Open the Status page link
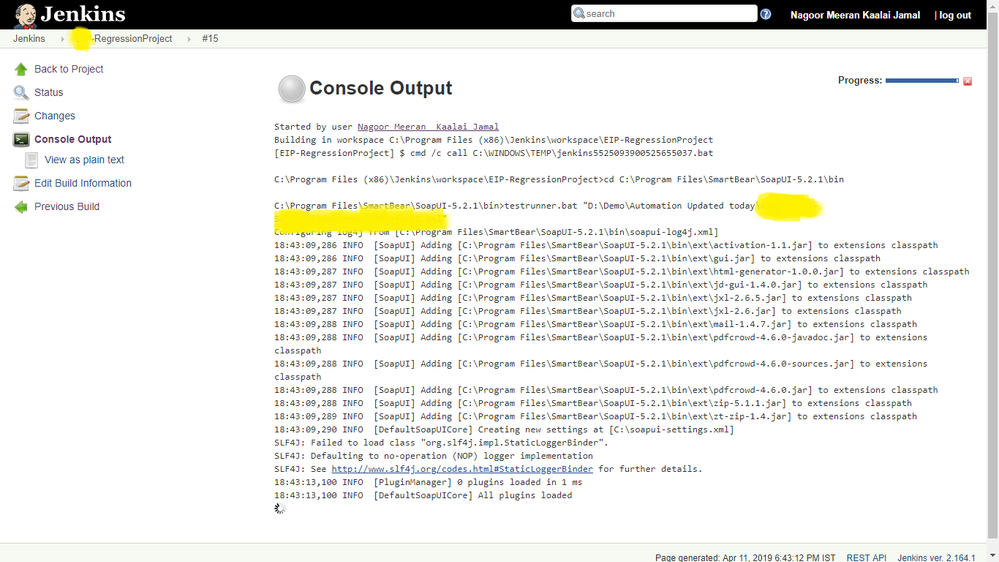The image size is (999, 562). pos(48,92)
